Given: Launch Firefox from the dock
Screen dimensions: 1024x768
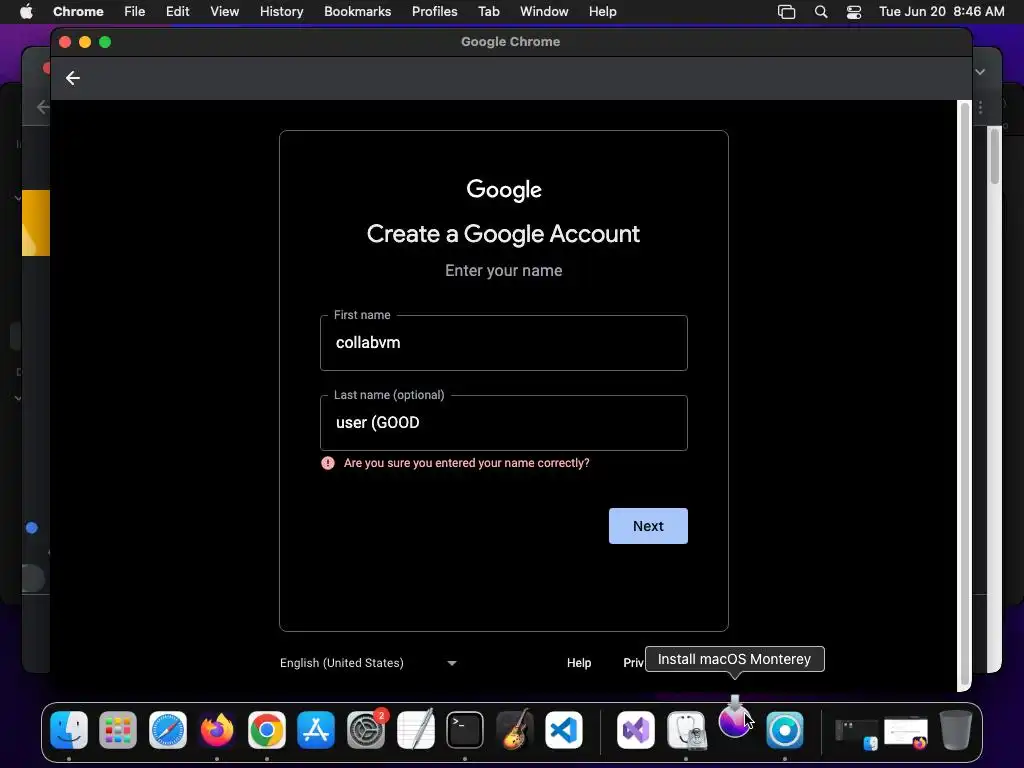Looking at the screenshot, I should pos(217,729).
